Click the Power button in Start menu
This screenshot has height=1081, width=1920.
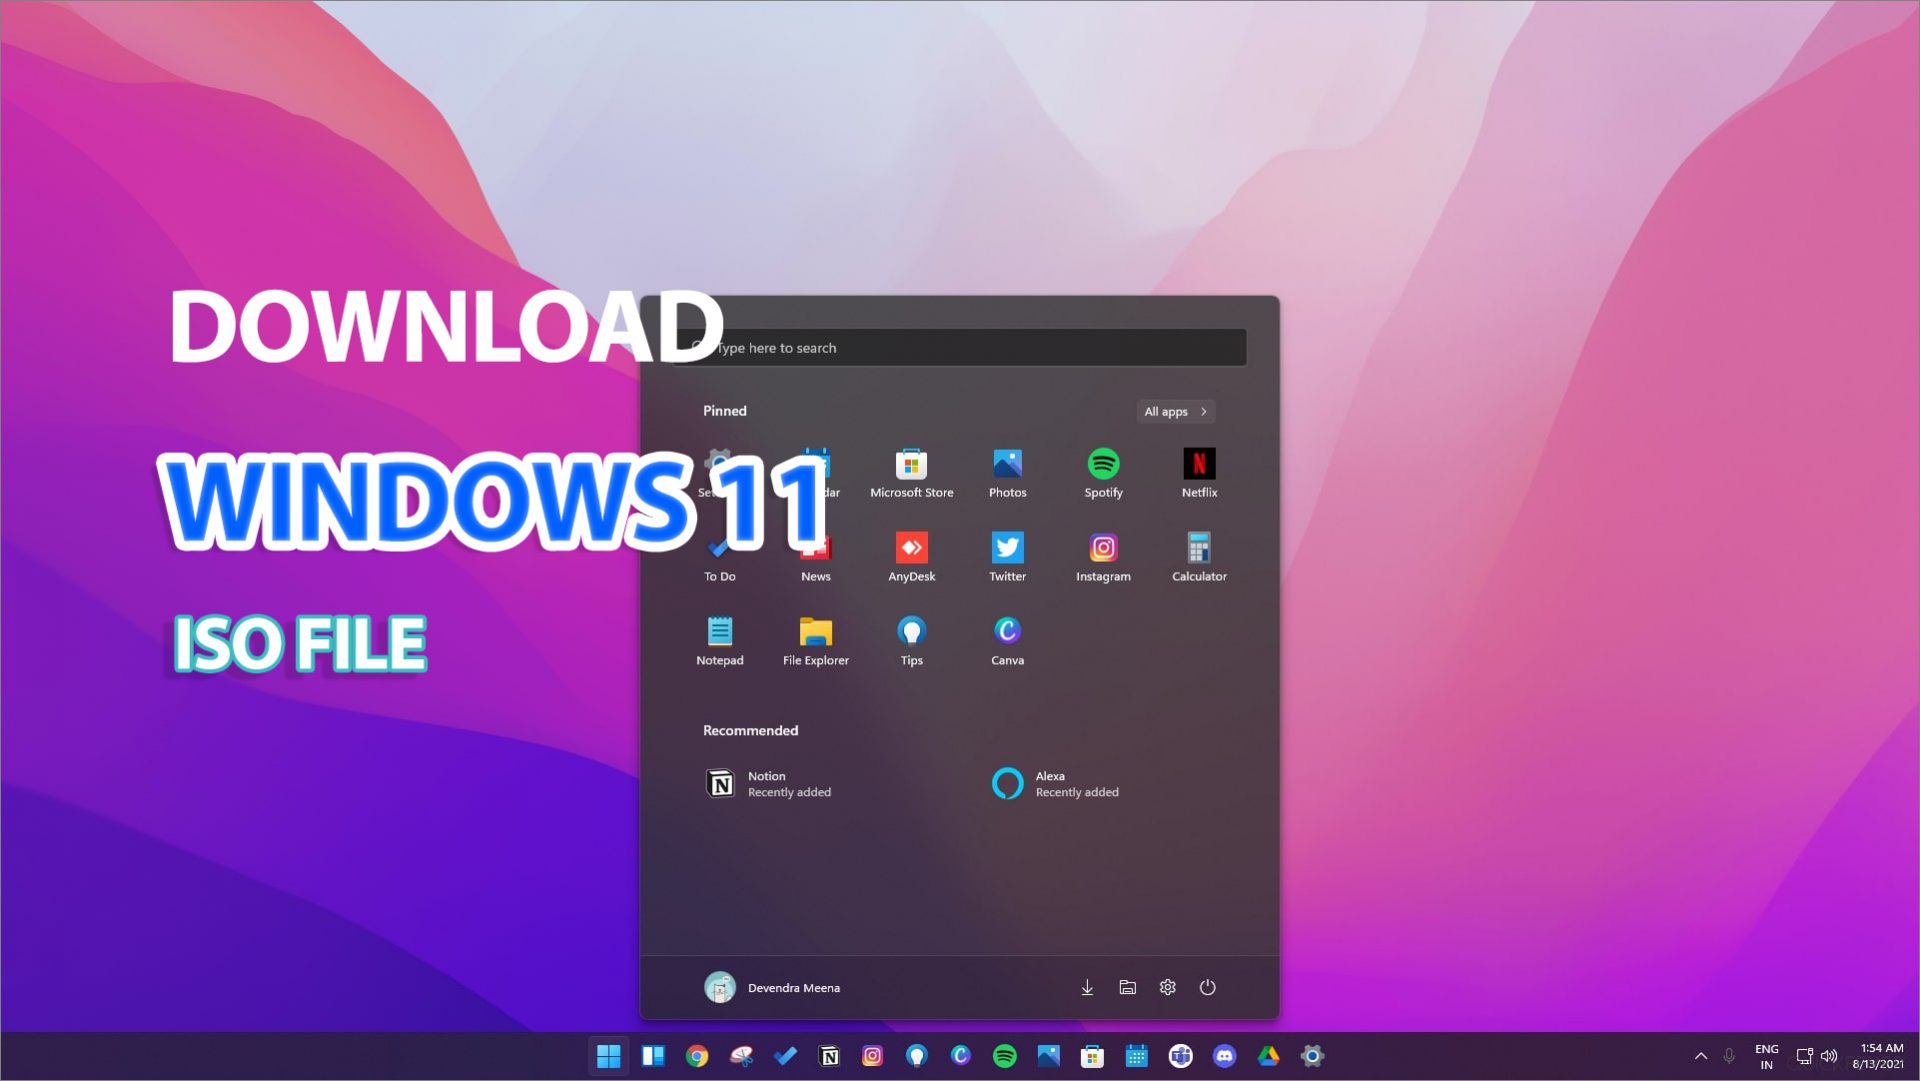(x=1207, y=987)
